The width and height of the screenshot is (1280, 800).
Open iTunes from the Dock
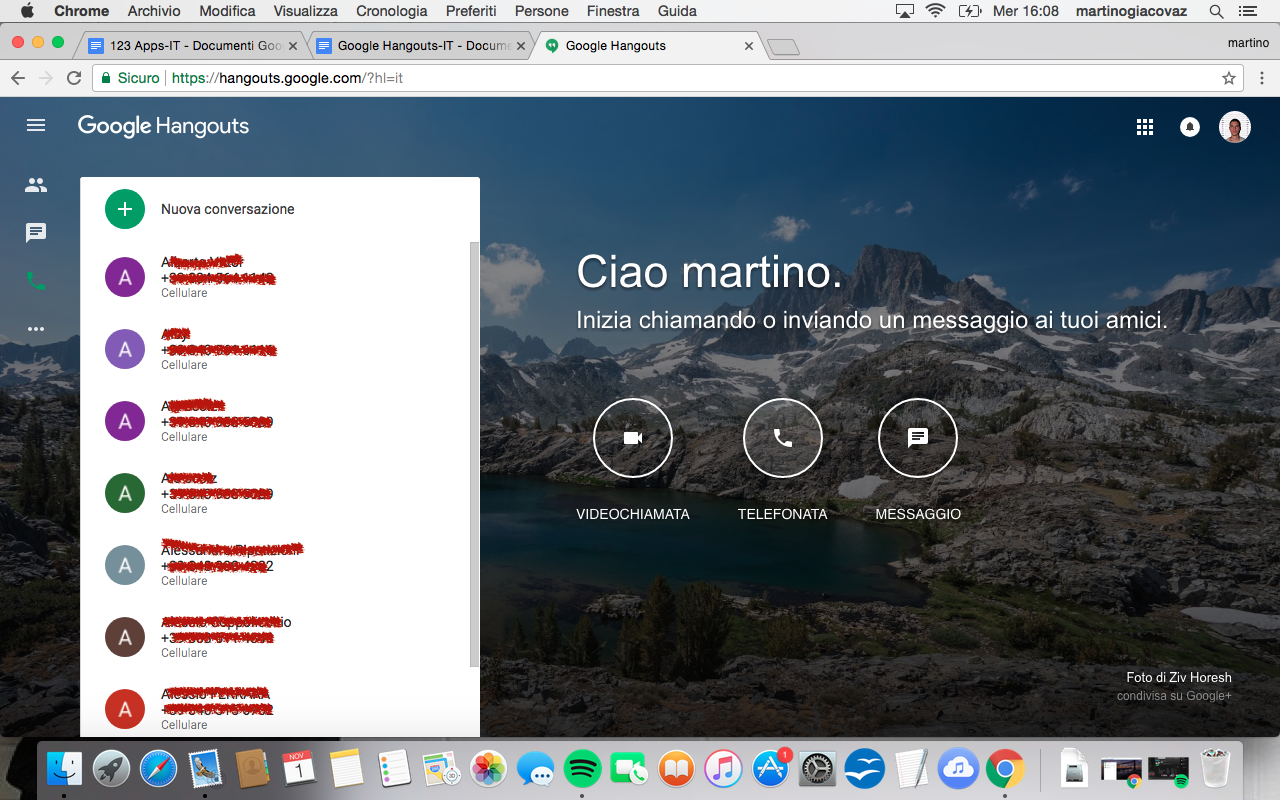(x=724, y=769)
